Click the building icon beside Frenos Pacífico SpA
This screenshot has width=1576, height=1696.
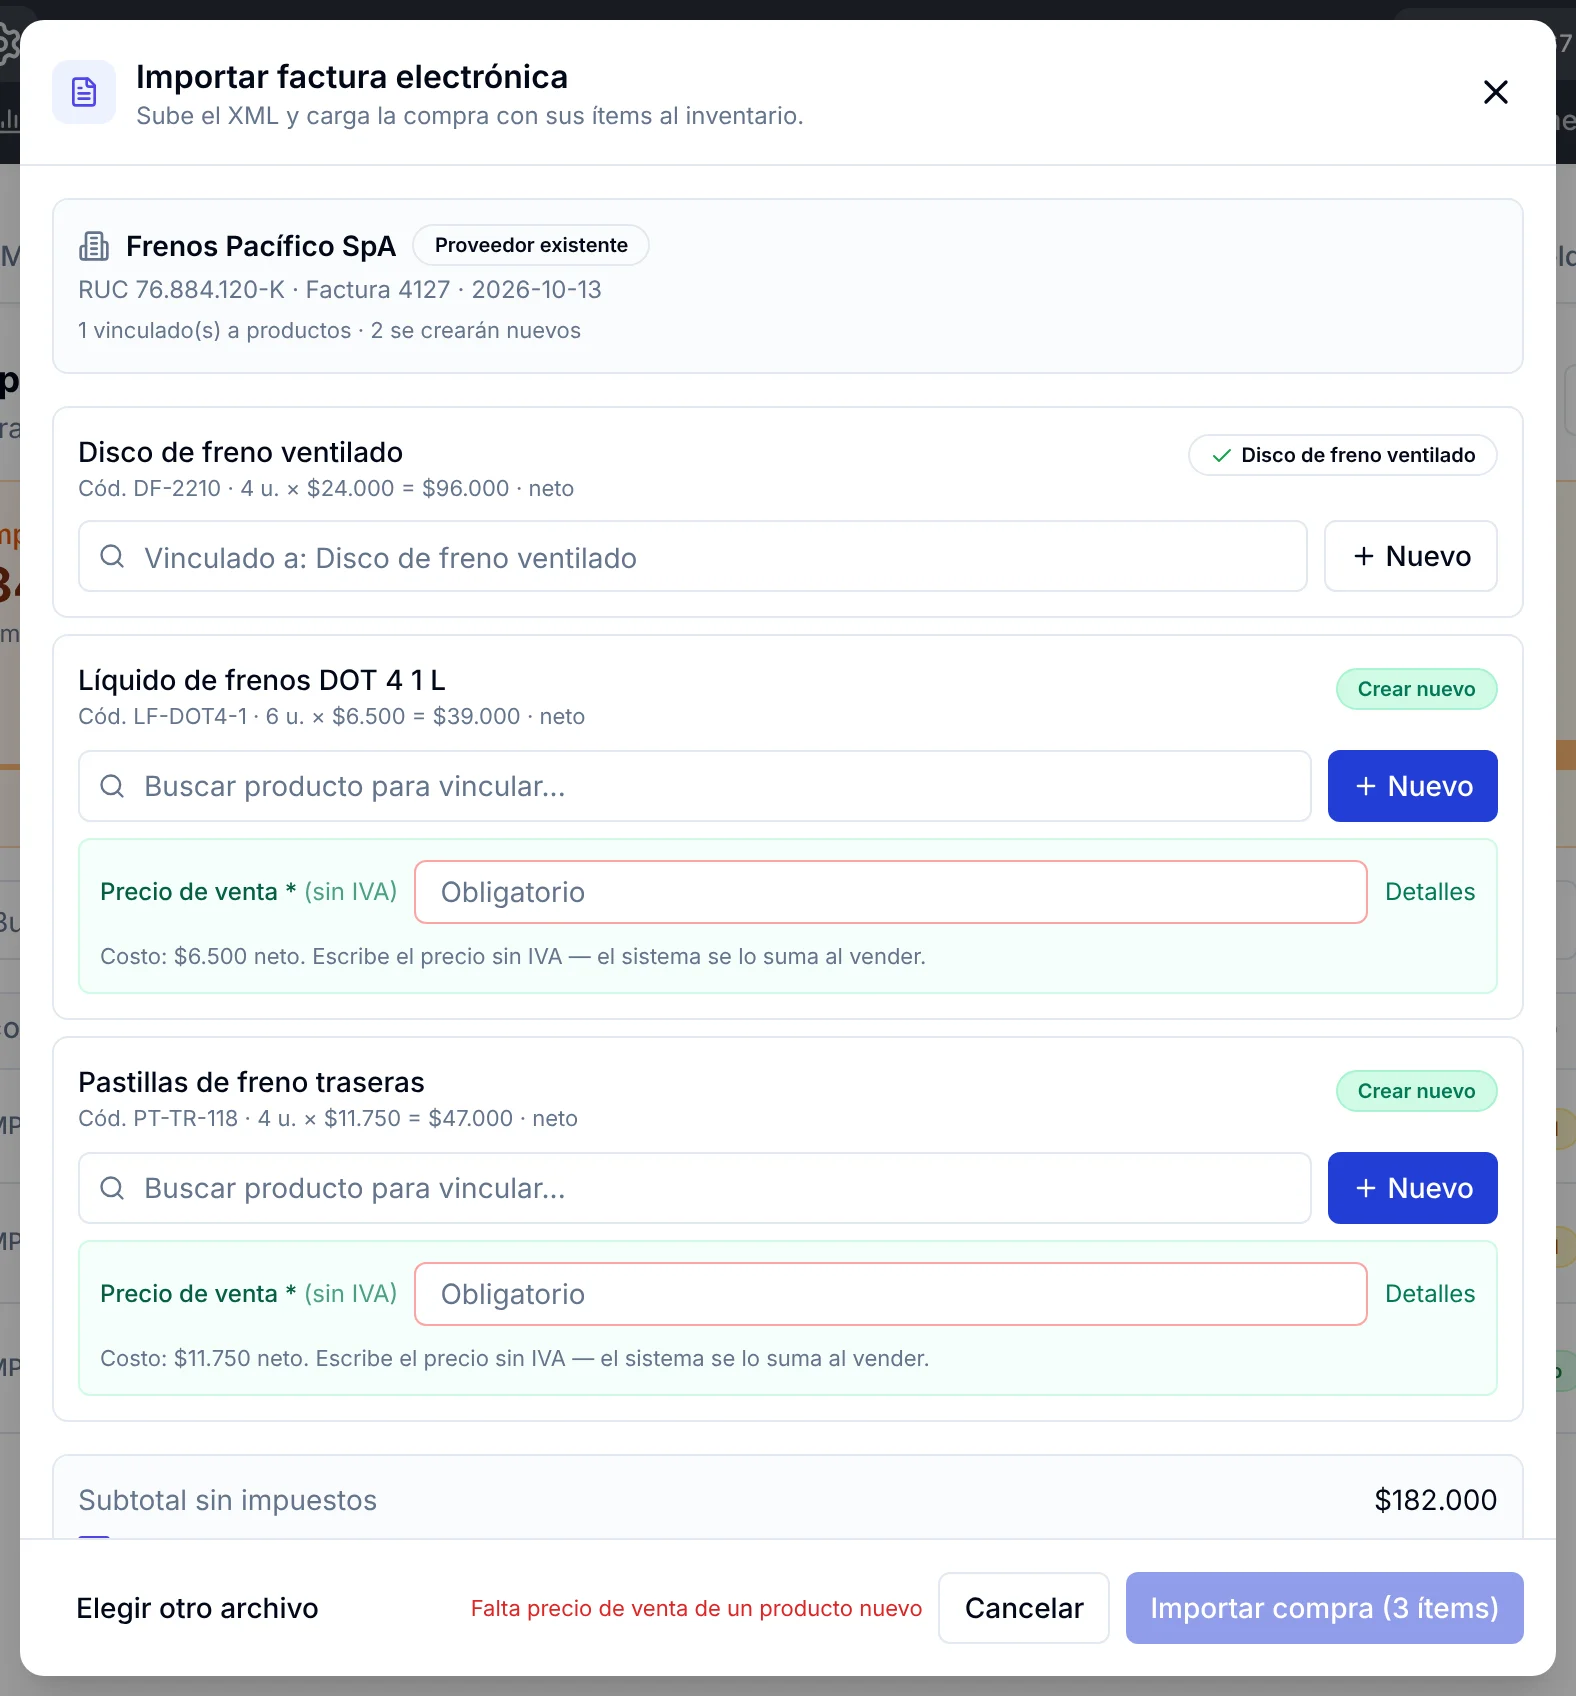pos(94,245)
